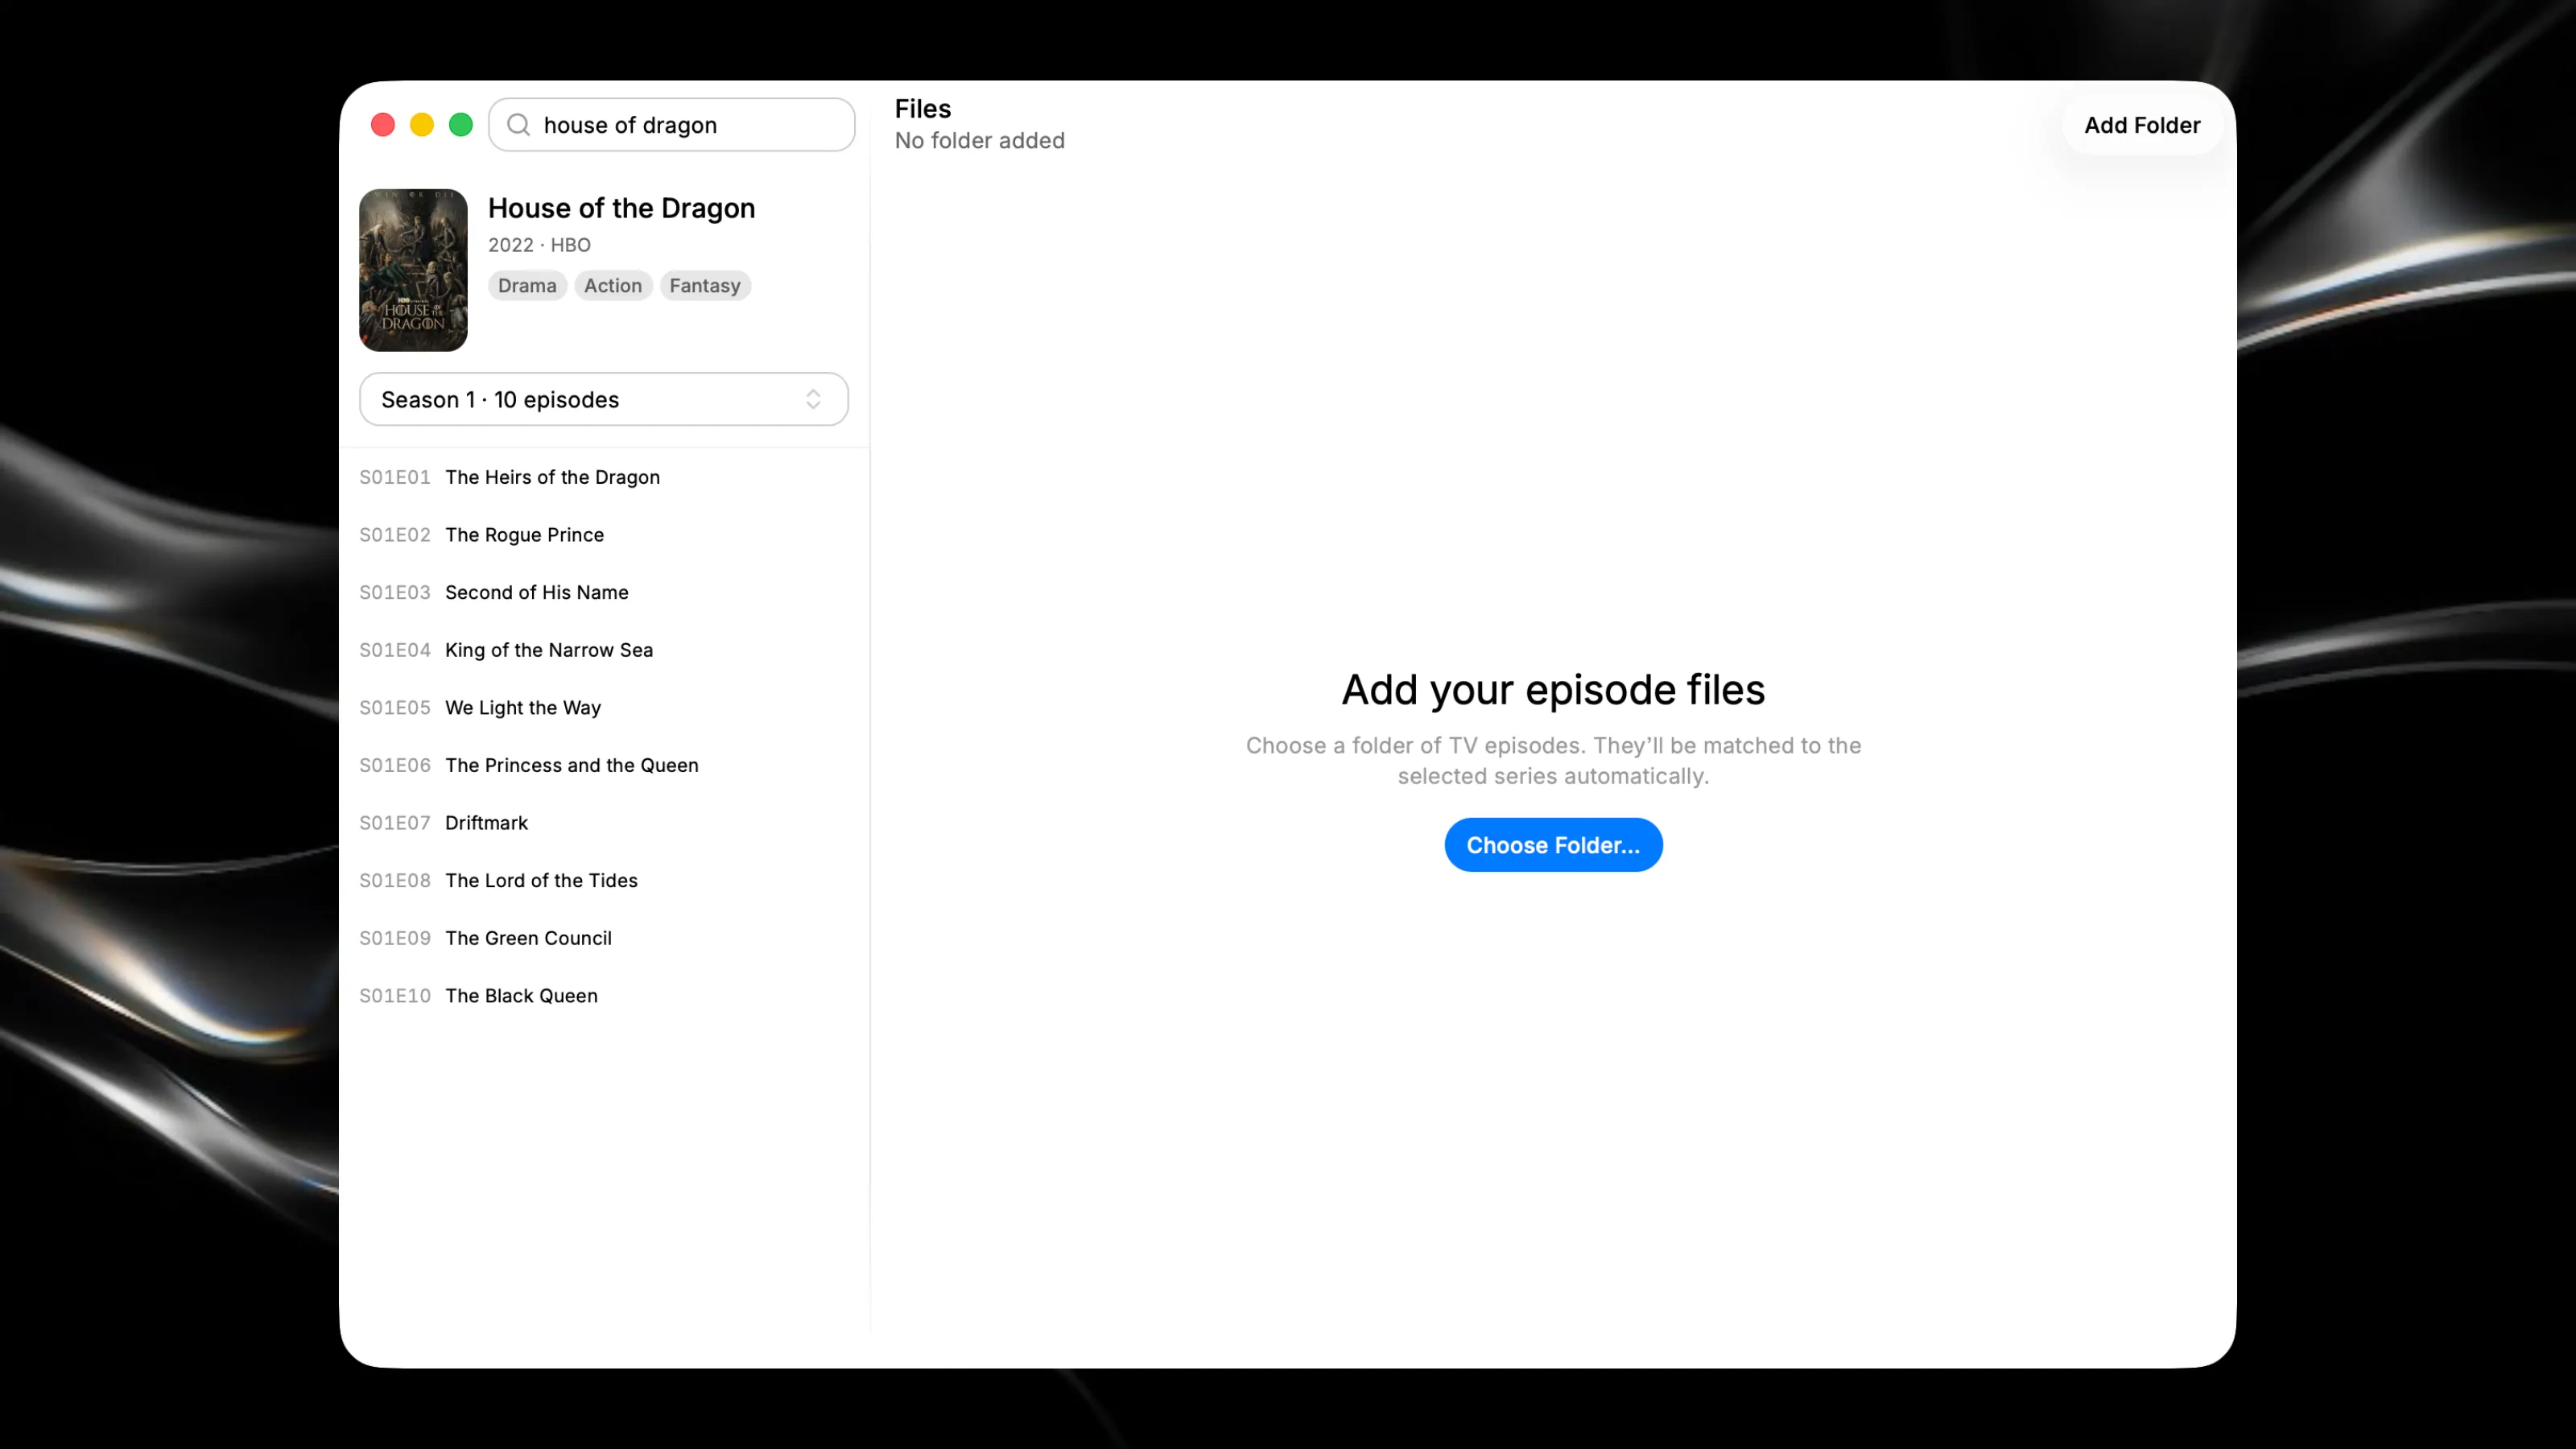Zoom the window with the green button
The image size is (2576, 1449).
click(460, 125)
